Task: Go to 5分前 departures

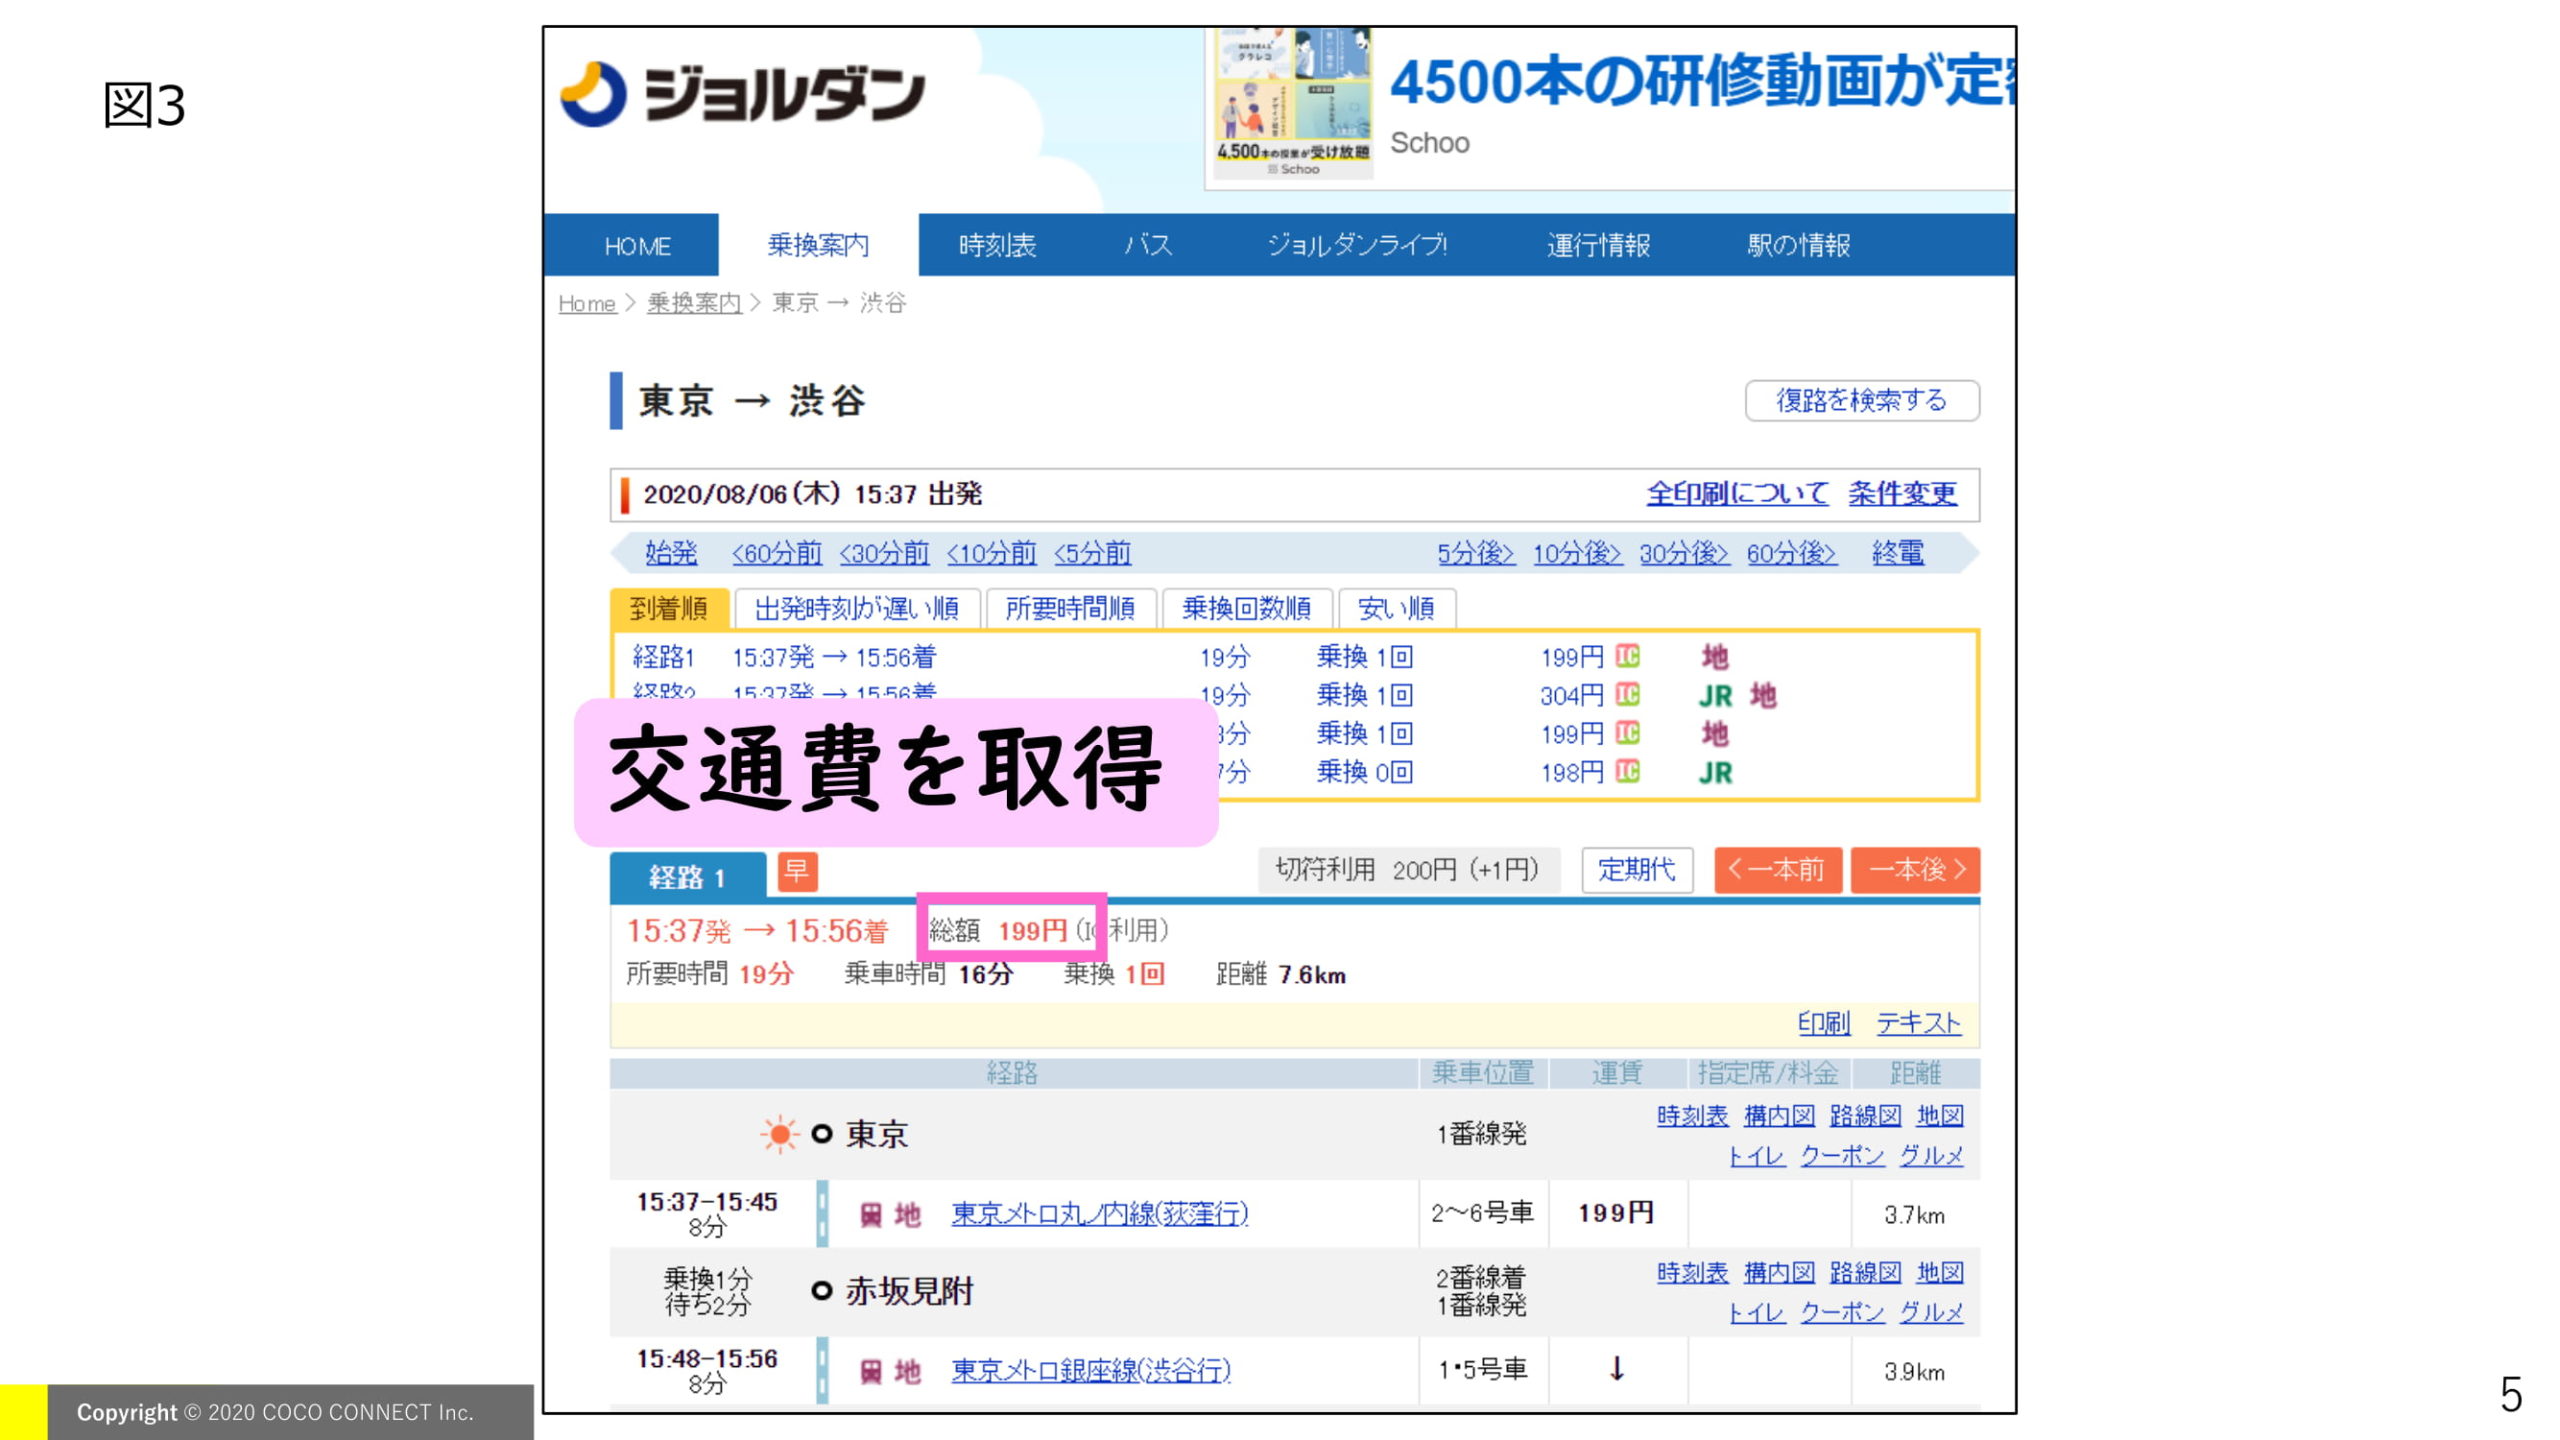Action: coord(1092,553)
